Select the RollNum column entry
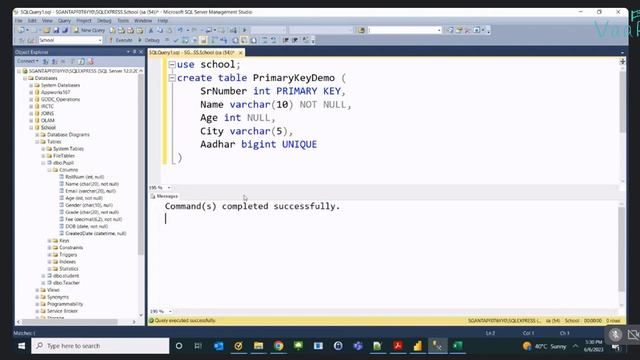The image size is (640, 360). point(84,177)
